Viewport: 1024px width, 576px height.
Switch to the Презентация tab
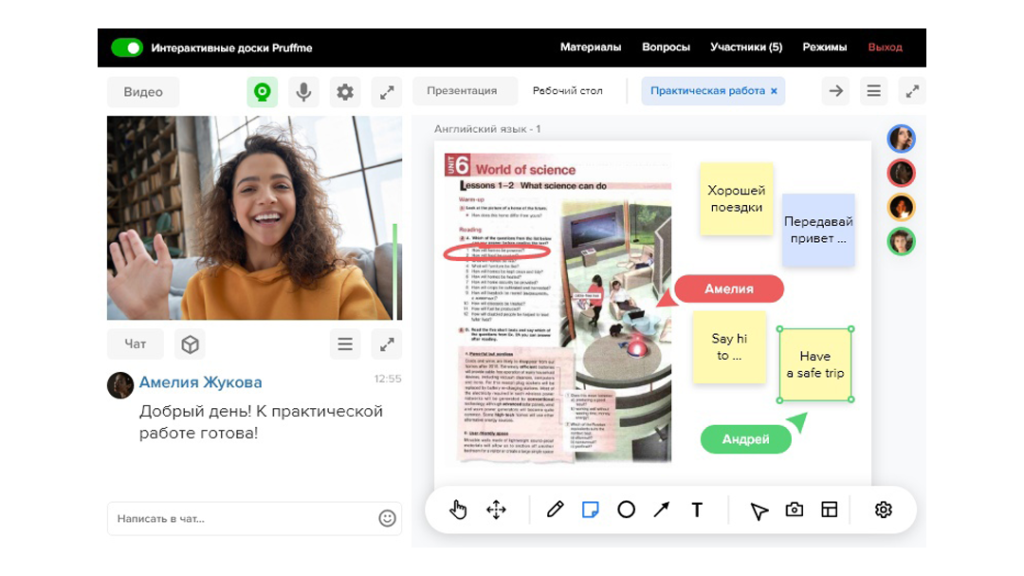pyautogui.click(x=462, y=91)
